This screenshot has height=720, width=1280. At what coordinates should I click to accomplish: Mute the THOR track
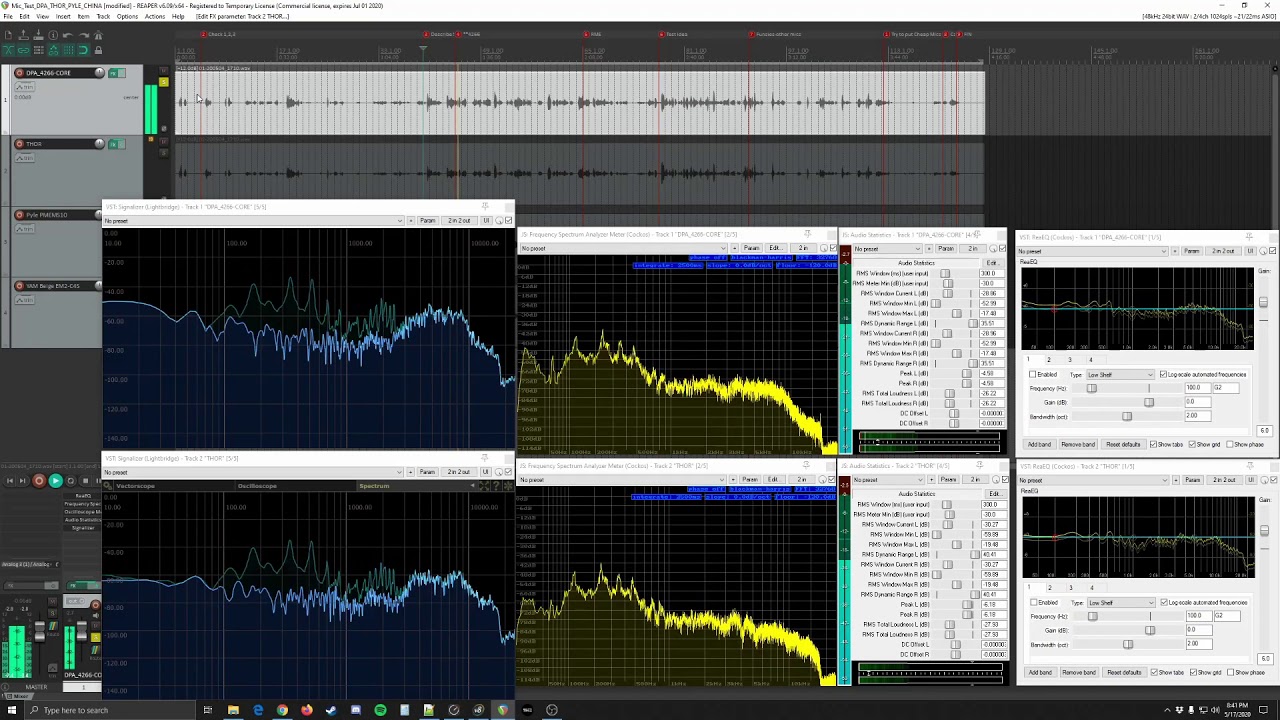(164, 141)
